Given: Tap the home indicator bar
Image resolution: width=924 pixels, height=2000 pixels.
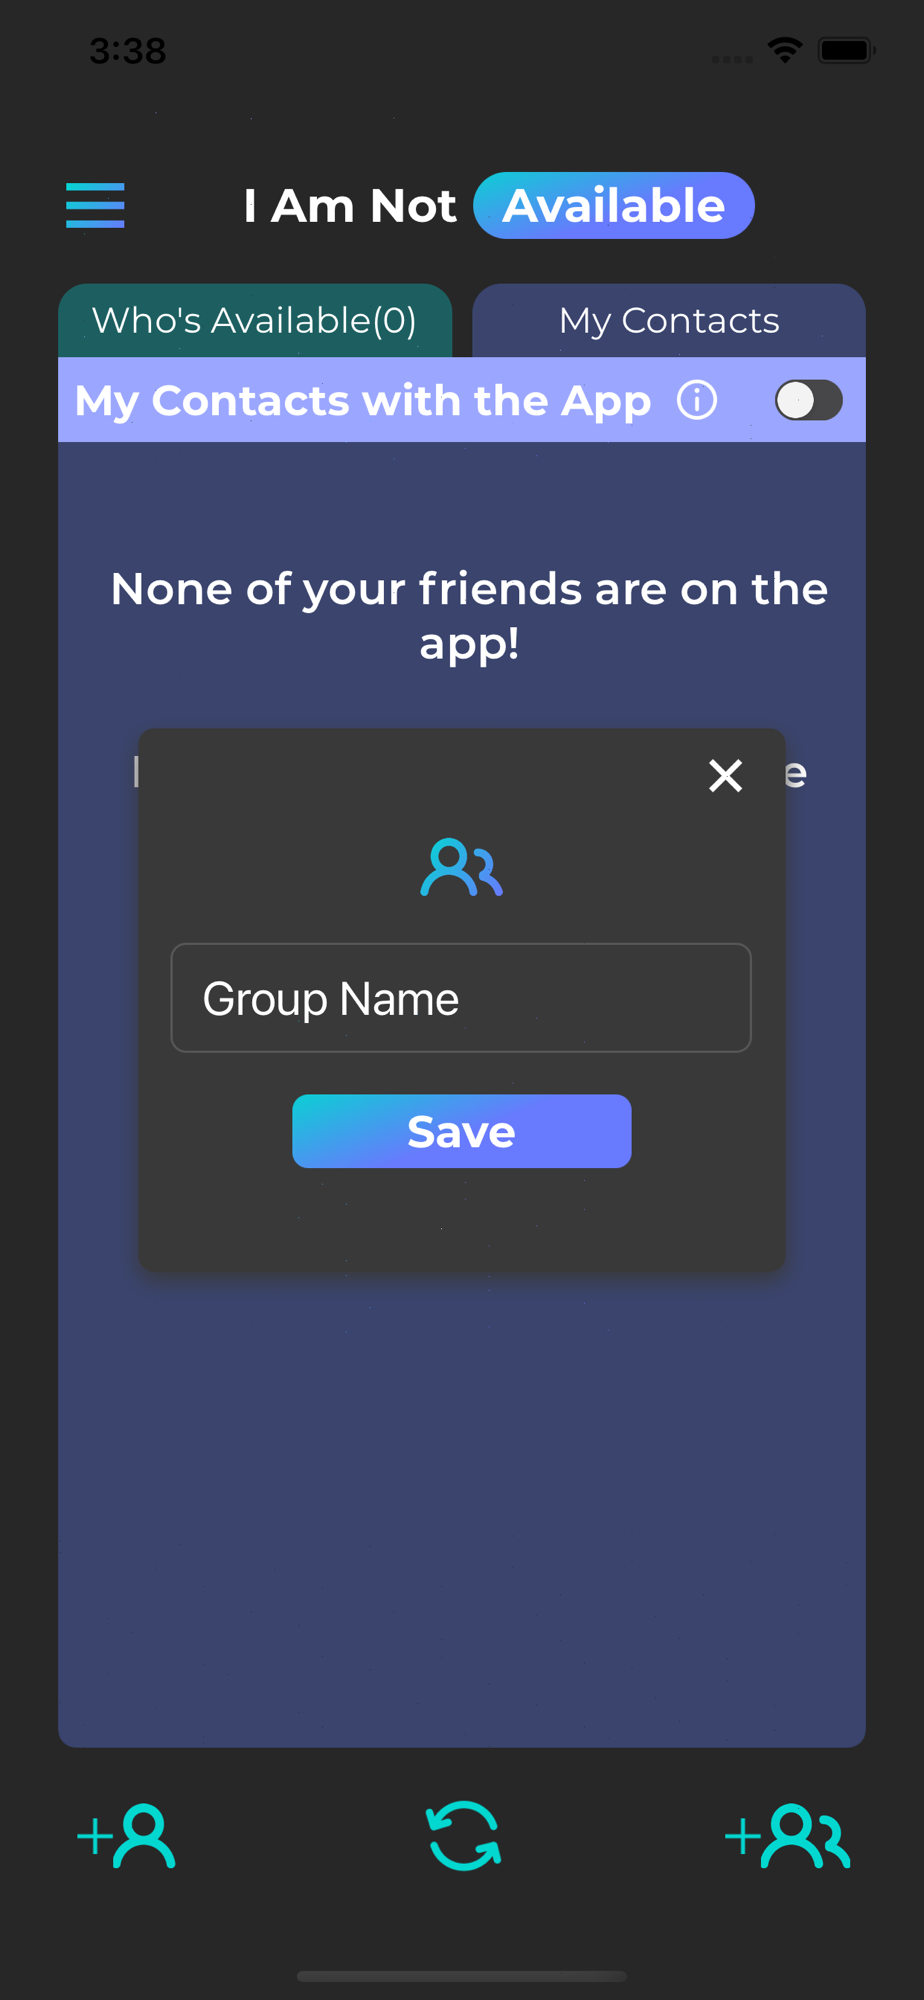Looking at the screenshot, I should 462,1976.
